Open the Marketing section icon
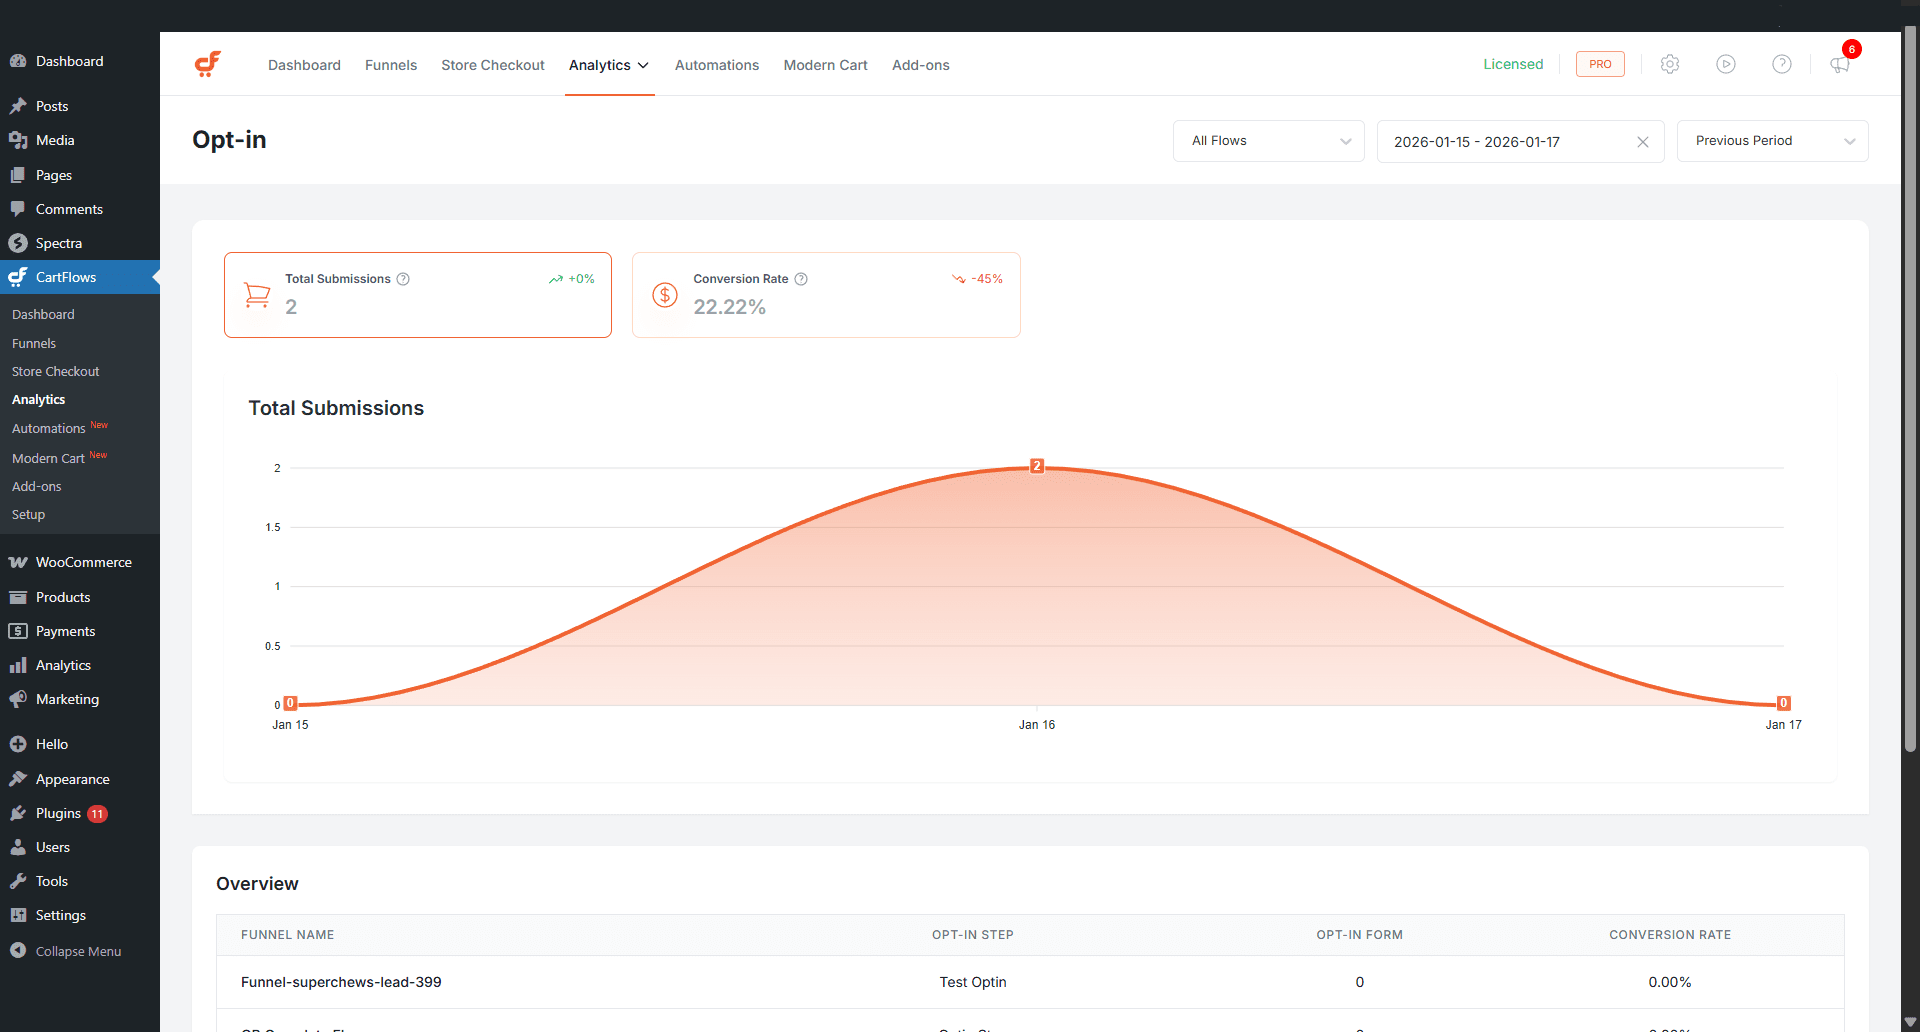The height and width of the screenshot is (1032, 1920). [18, 699]
